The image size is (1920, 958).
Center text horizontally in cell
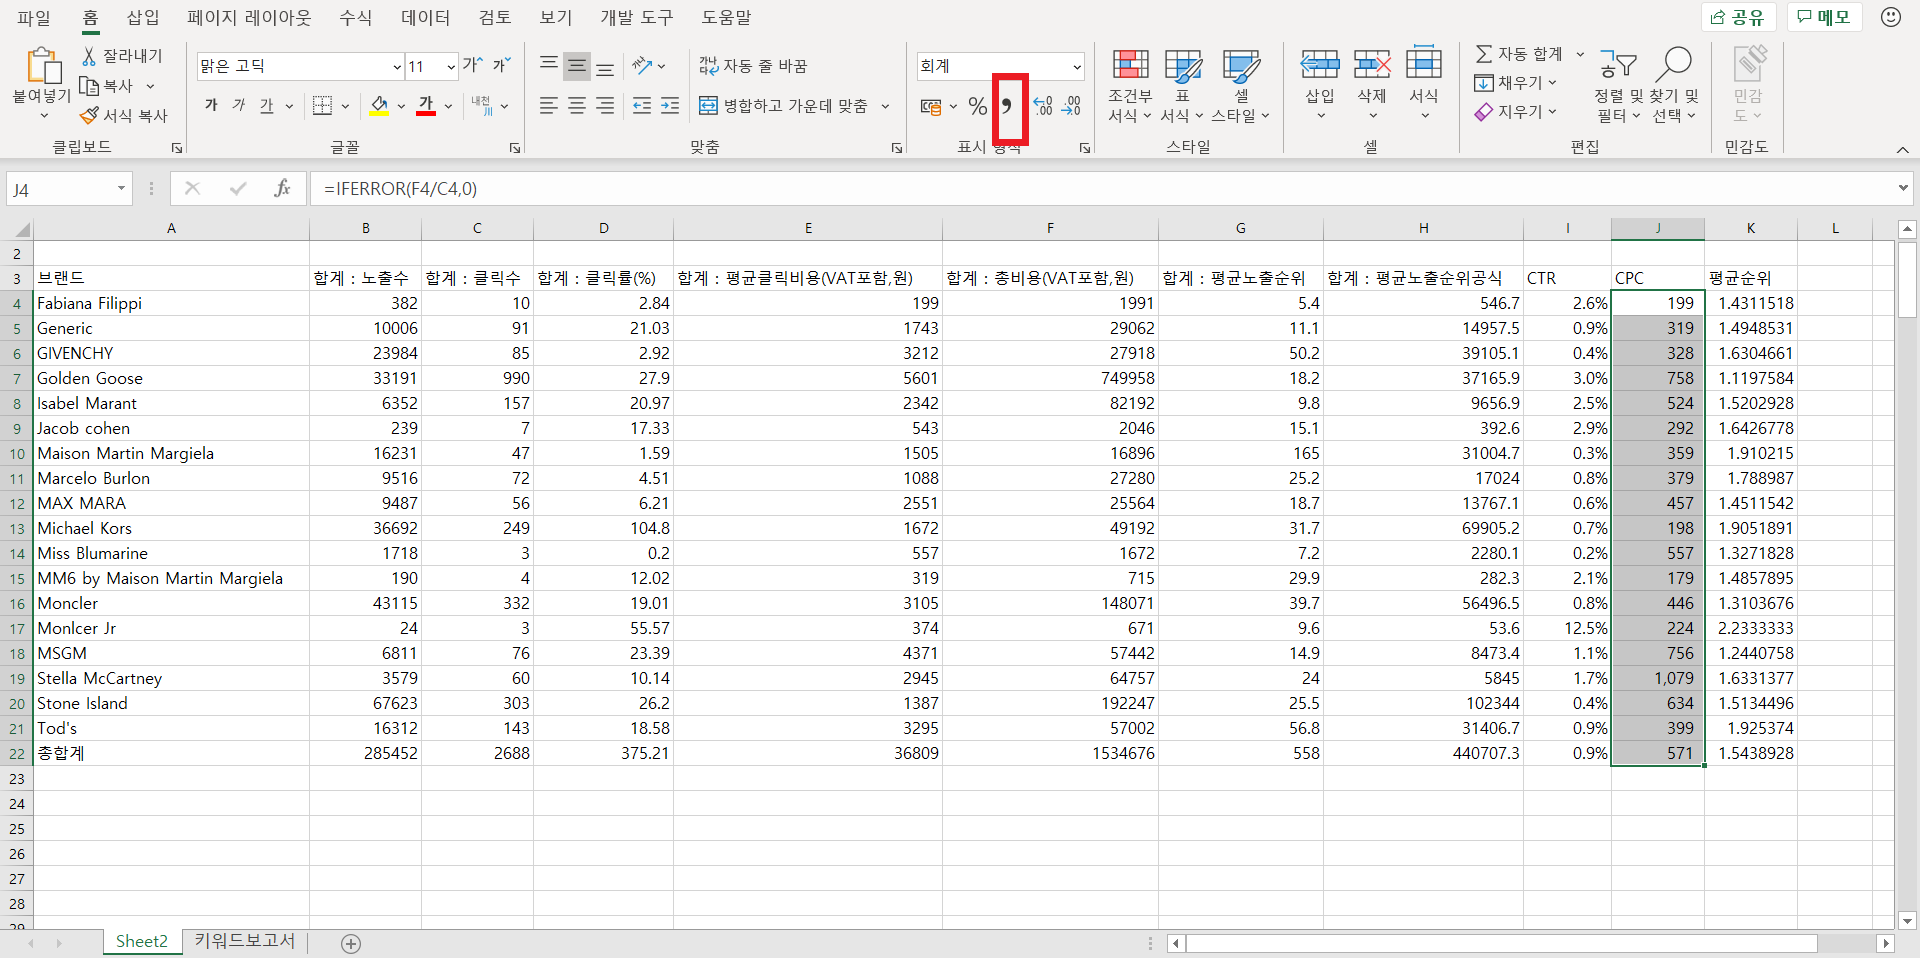[x=577, y=105]
